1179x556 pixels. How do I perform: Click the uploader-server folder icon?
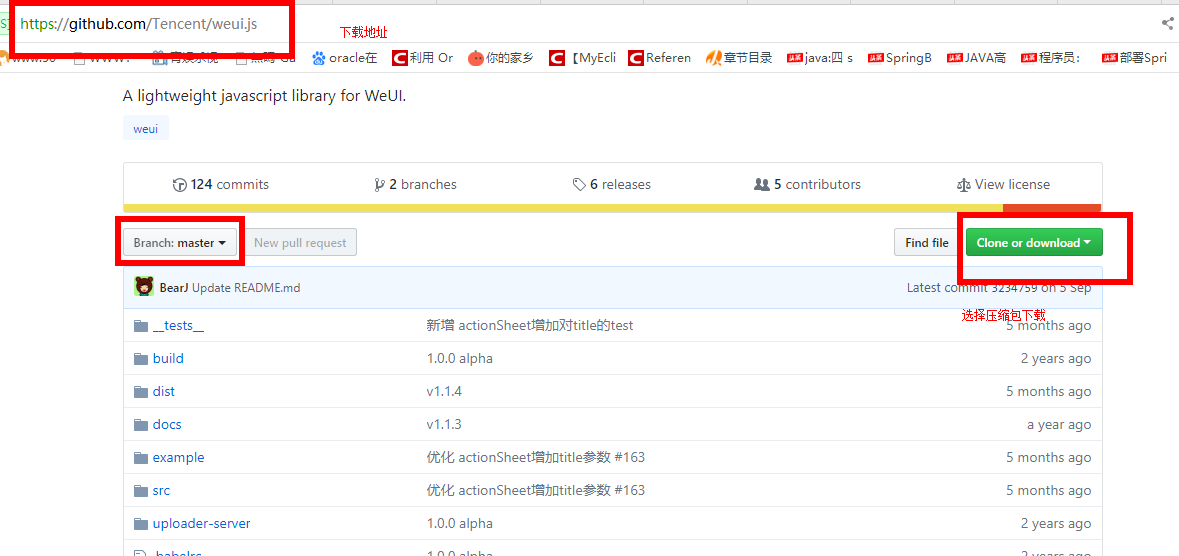pyautogui.click(x=141, y=524)
